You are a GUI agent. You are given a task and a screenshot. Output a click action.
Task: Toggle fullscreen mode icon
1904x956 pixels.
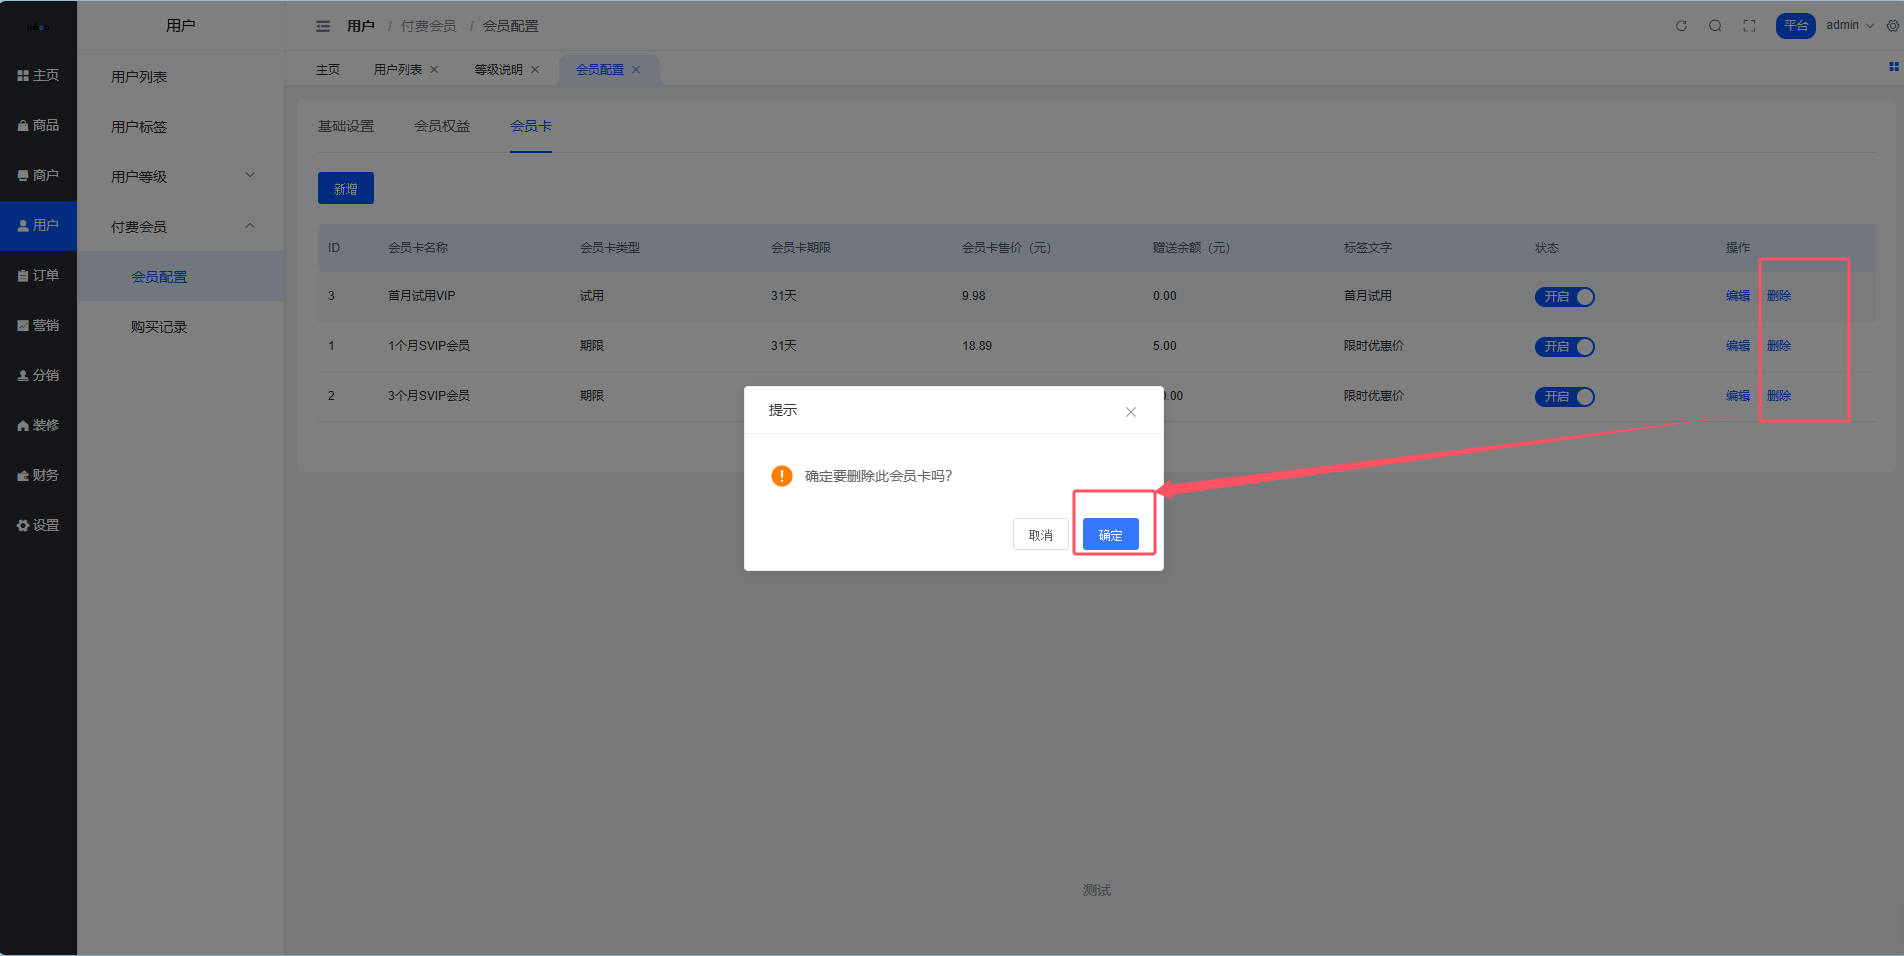[1749, 26]
